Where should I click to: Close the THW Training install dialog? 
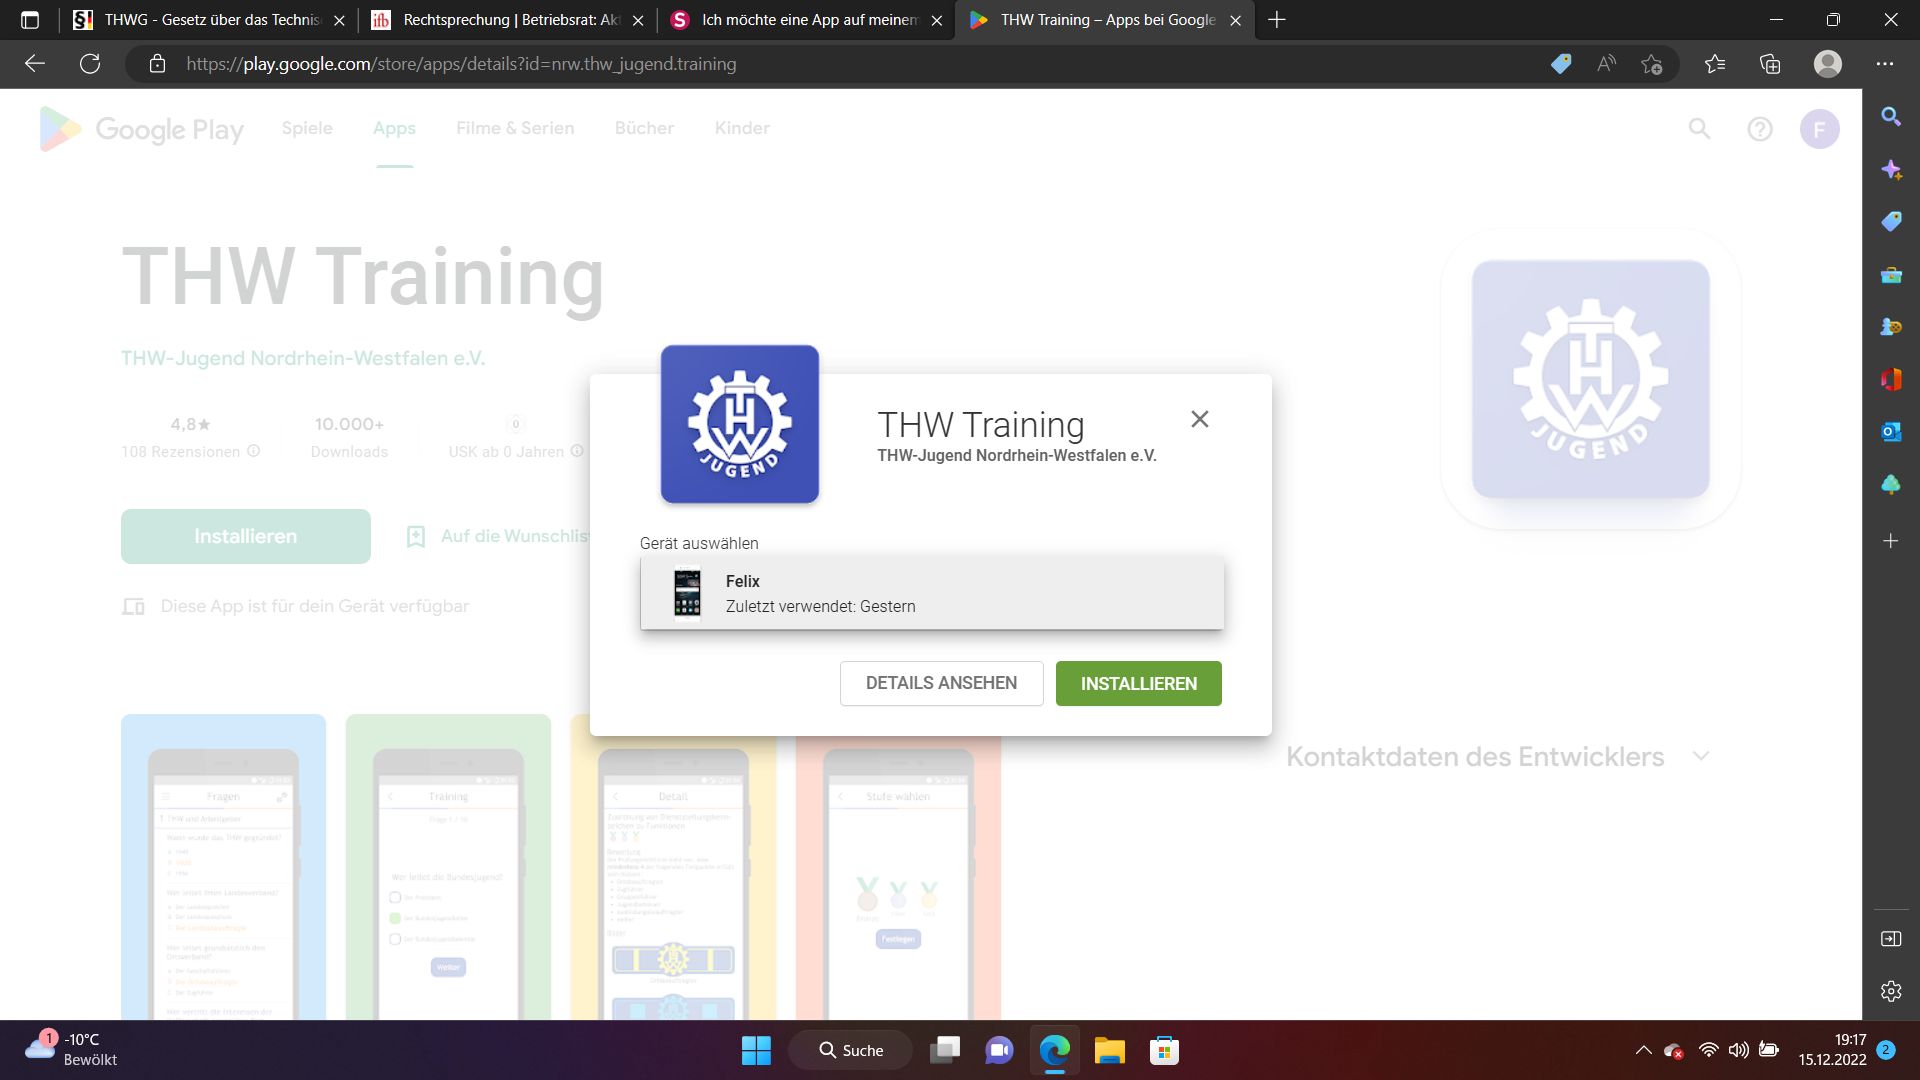pos(1199,419)
